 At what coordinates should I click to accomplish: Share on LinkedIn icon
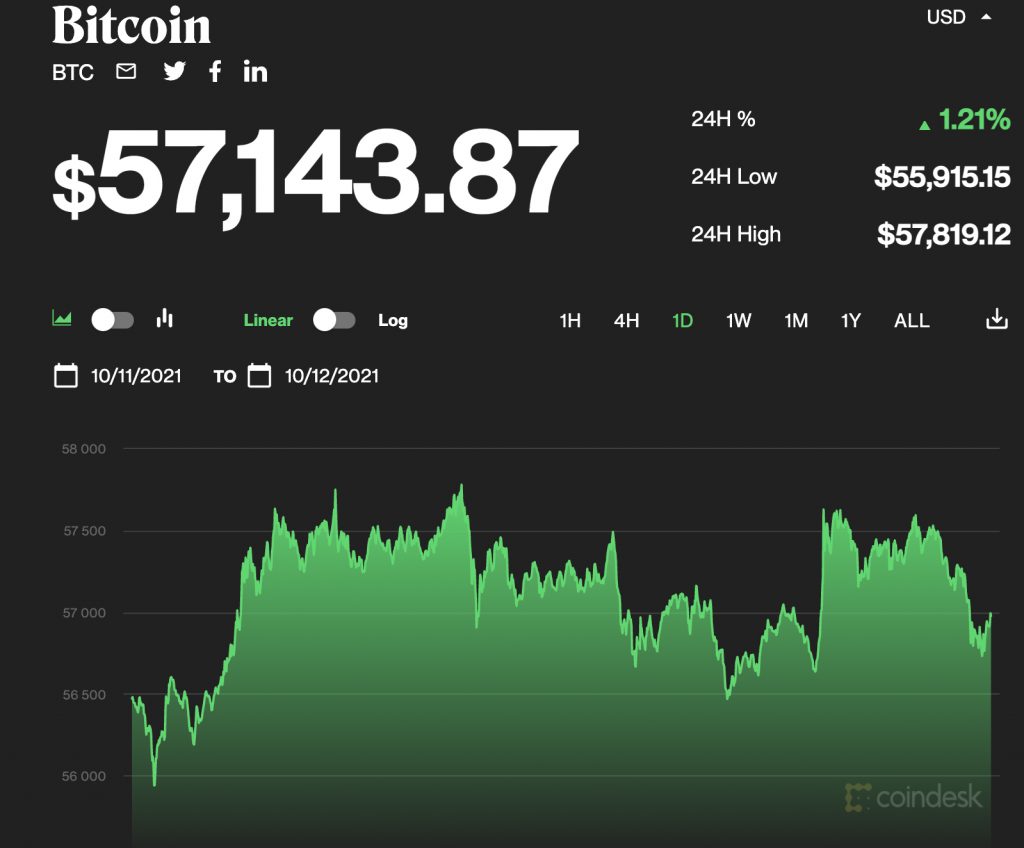pos(255,72)
